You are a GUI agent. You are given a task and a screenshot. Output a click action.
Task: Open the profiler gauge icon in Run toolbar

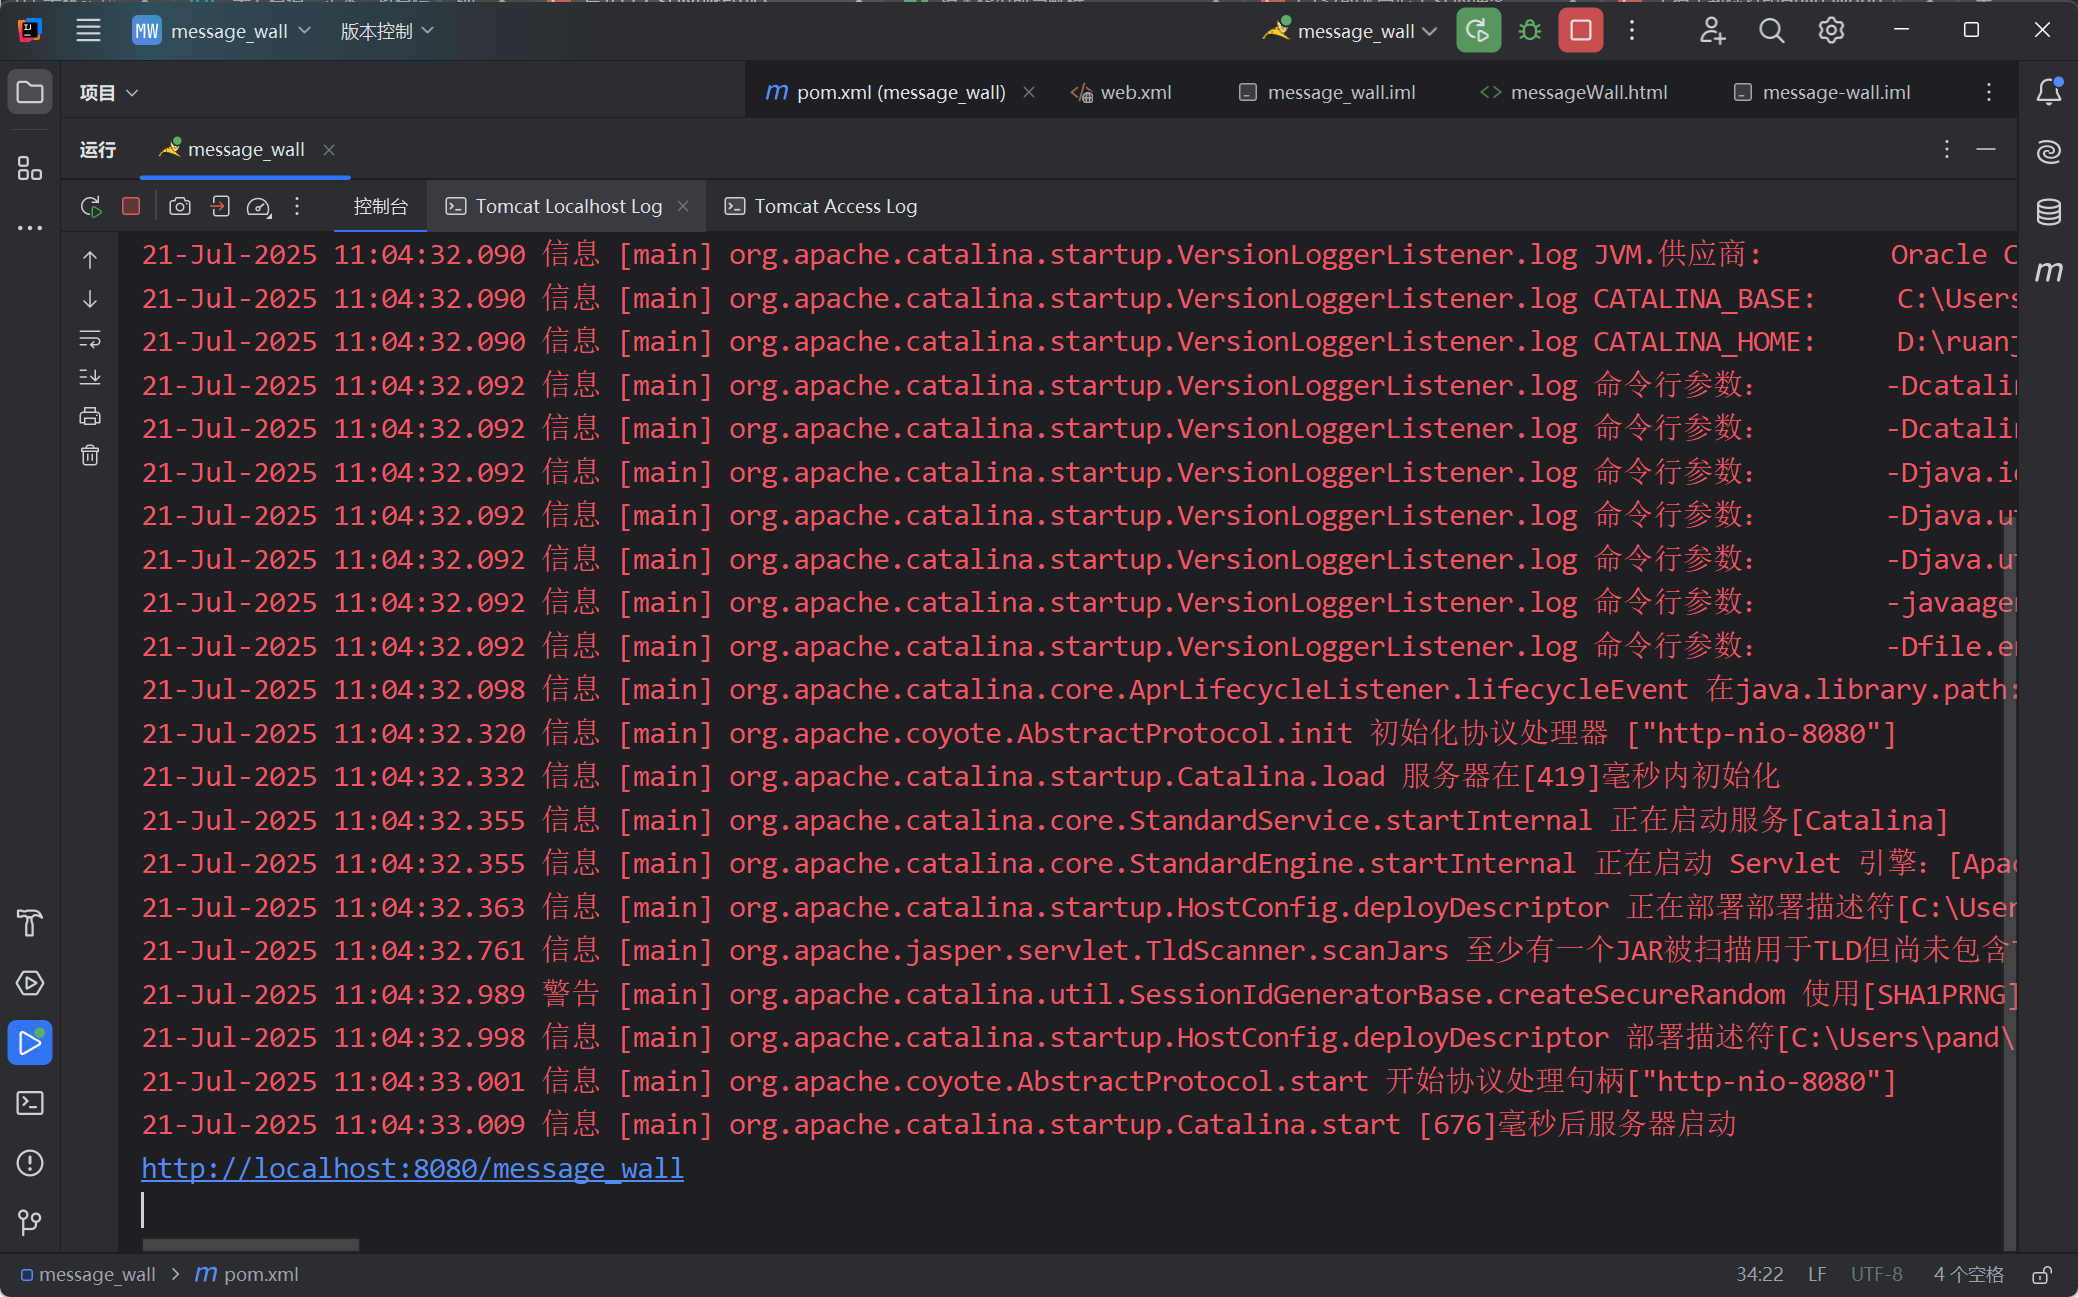(258, 206)
